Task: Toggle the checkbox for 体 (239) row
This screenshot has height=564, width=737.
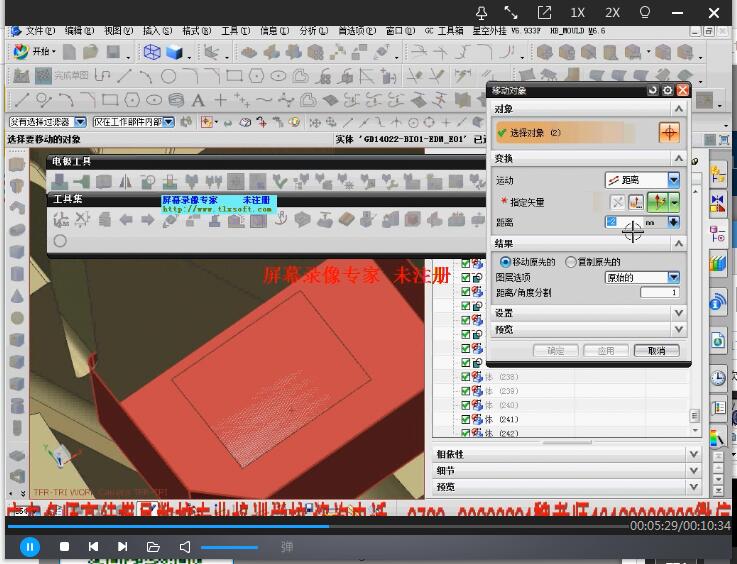Action: (465, 391)
